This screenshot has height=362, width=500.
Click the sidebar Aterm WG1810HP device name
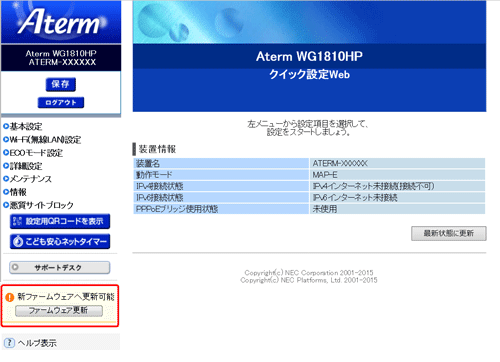click(61, 53)
